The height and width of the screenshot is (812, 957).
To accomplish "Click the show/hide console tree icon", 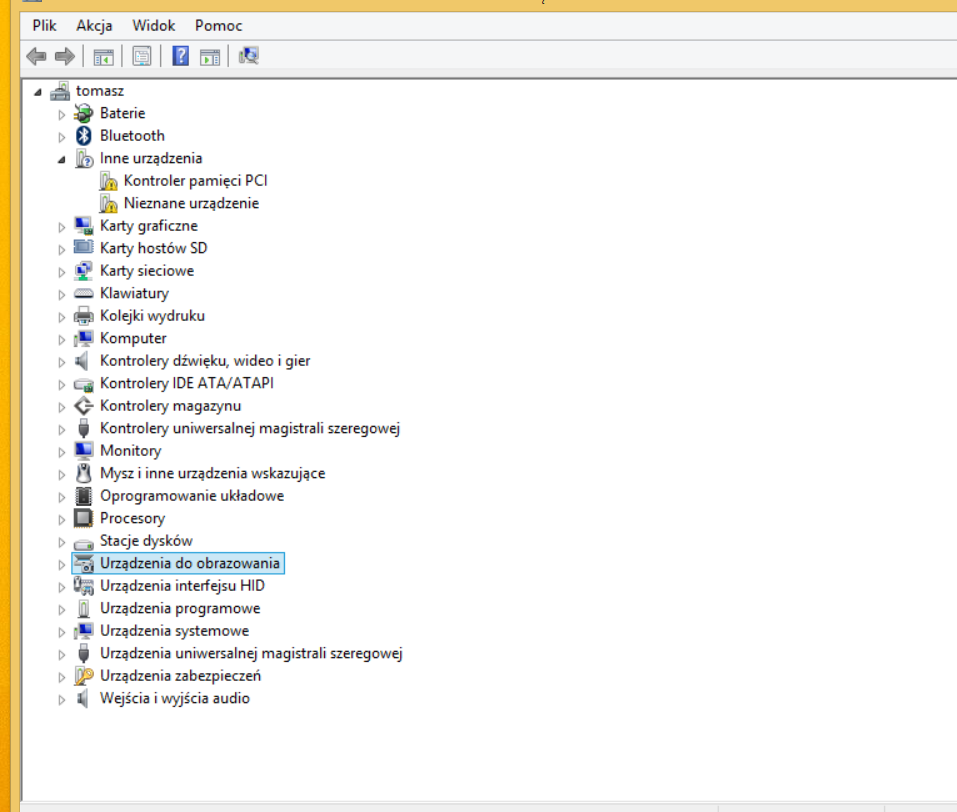I will (x=103, y=56).
